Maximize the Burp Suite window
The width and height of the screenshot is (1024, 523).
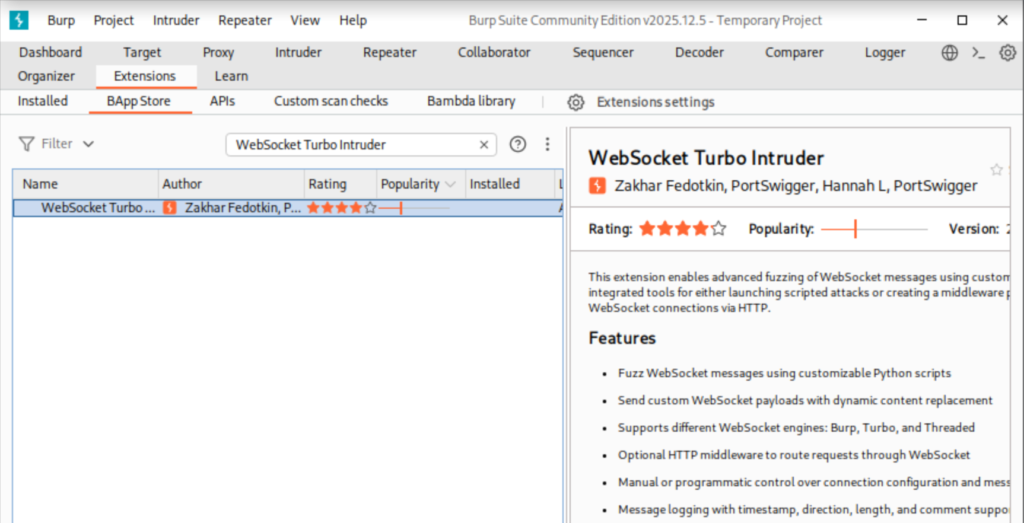point(962,20)
